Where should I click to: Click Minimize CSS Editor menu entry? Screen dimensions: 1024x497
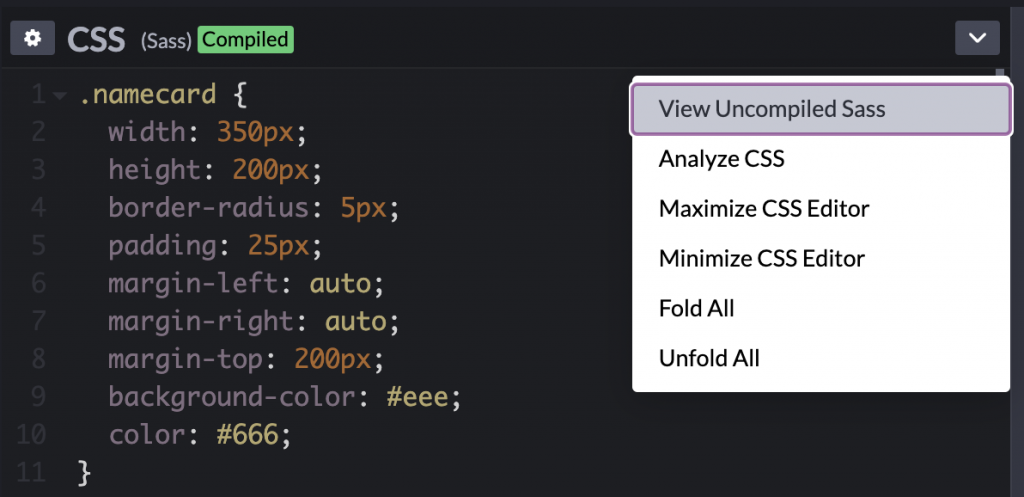pos(761,259)
